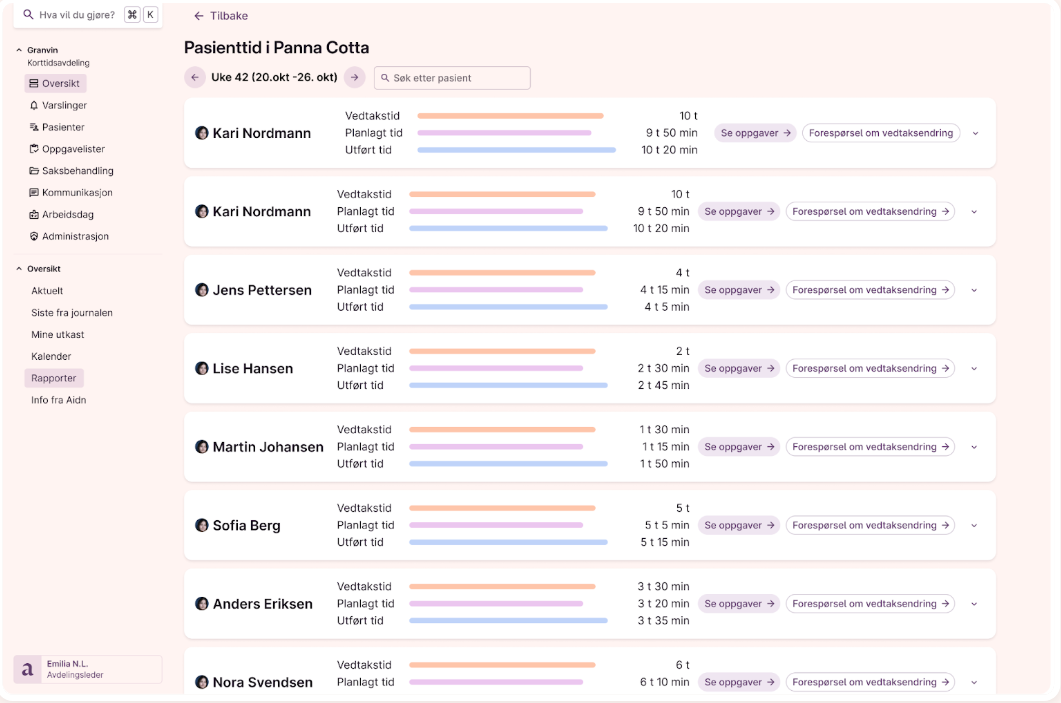Select Kalender in the sidebar
Viewport: 1061px width, 703px height.
(x=51, y=356)
